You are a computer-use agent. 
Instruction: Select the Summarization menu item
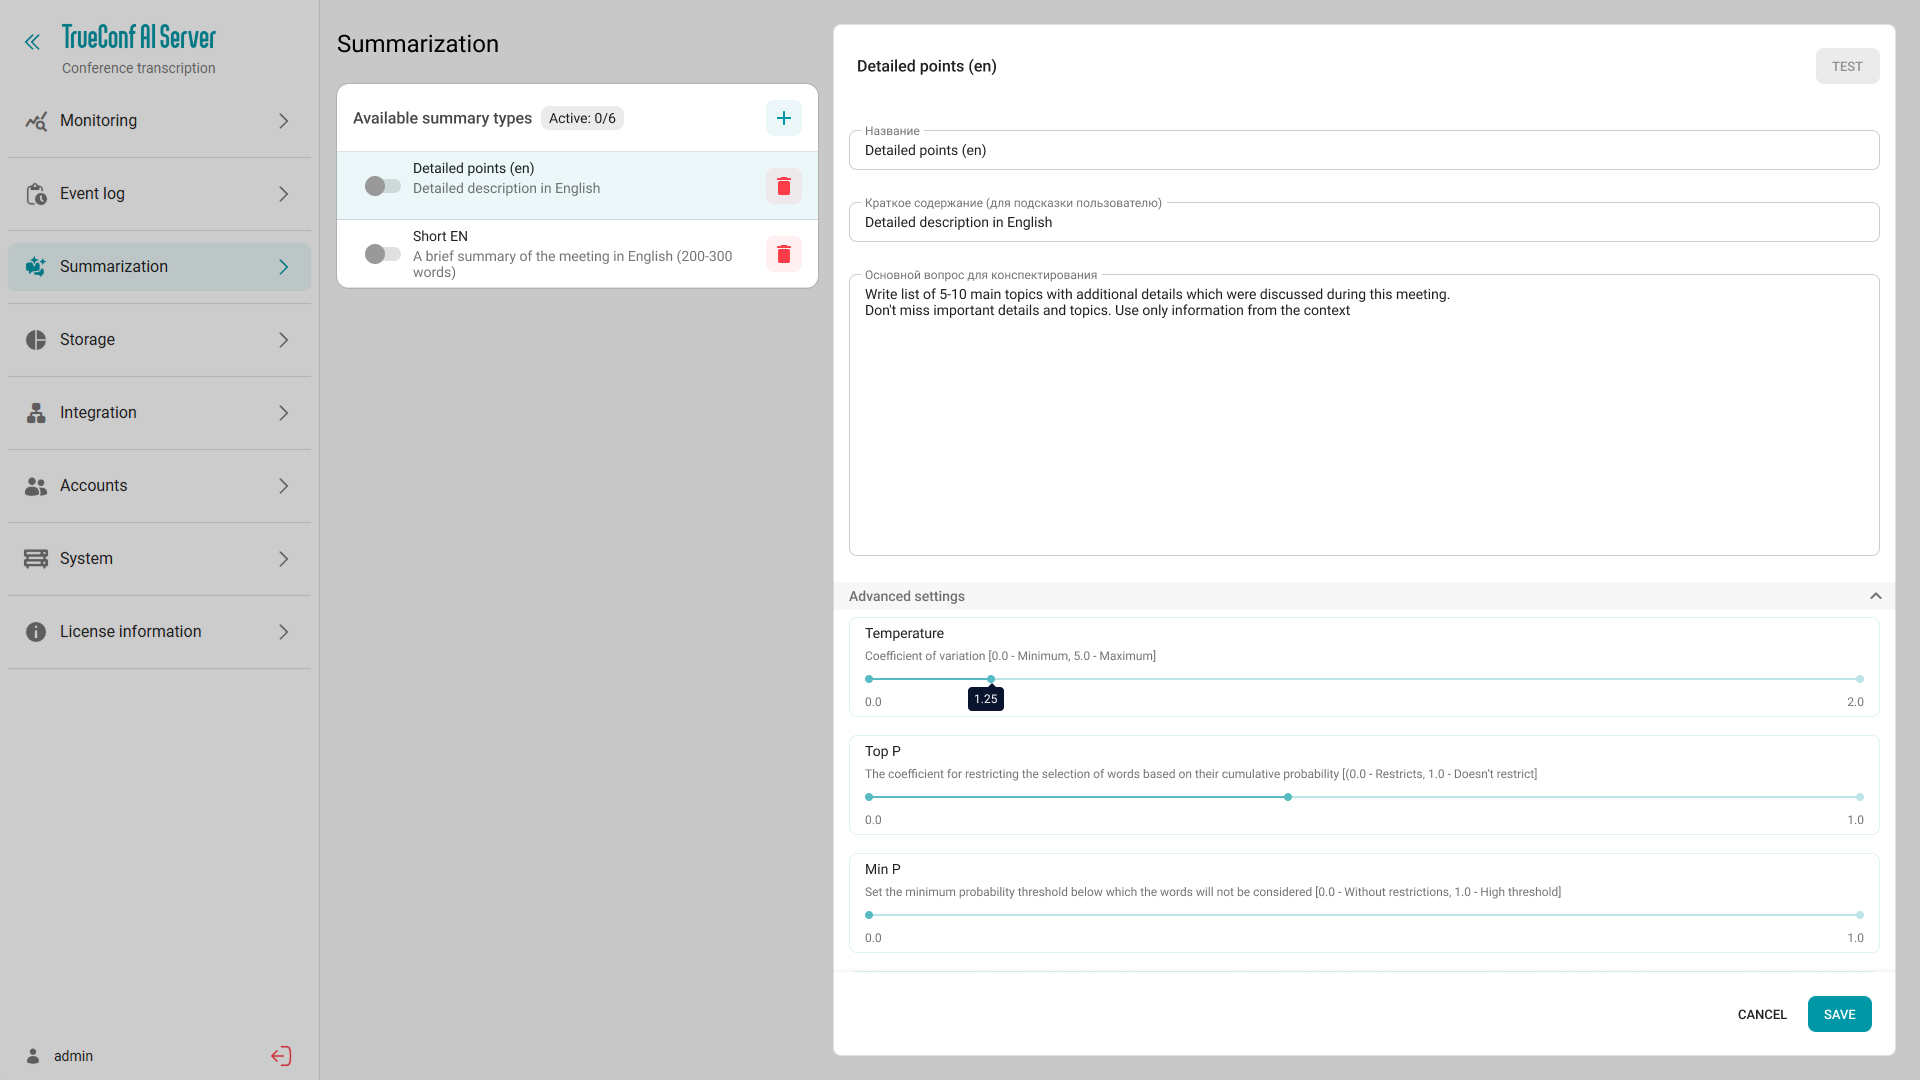[114, 267]
